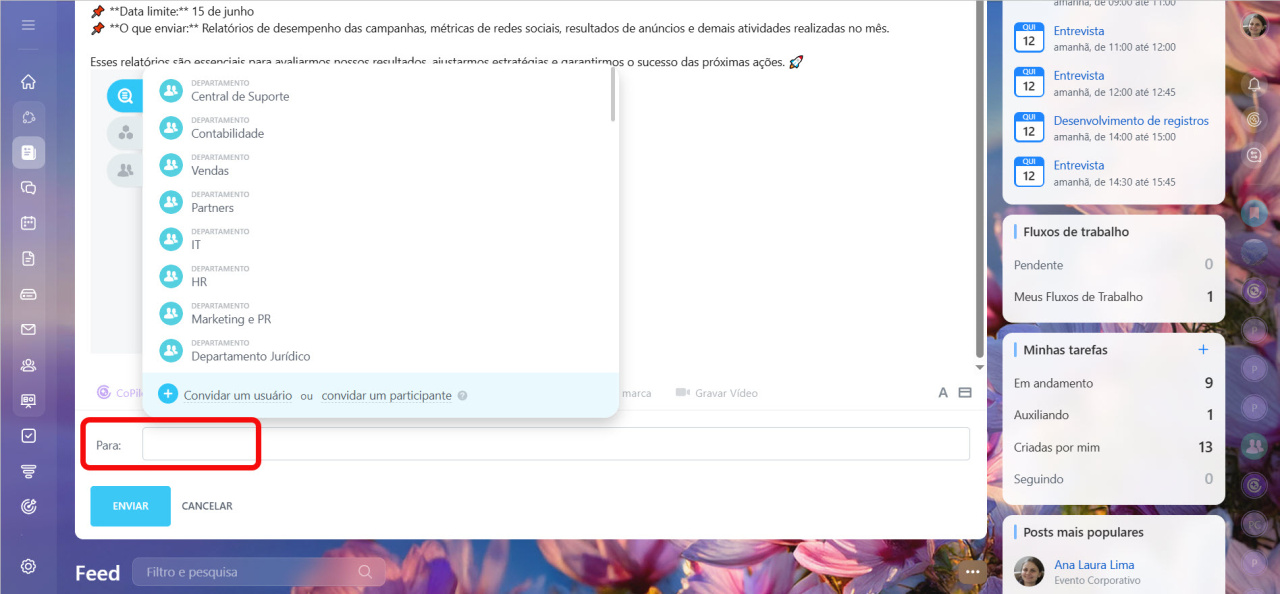1280x594 pixels.
Task: Open the three-dots button near Feed
Action: pyautogui.click(x=971, y=572)
